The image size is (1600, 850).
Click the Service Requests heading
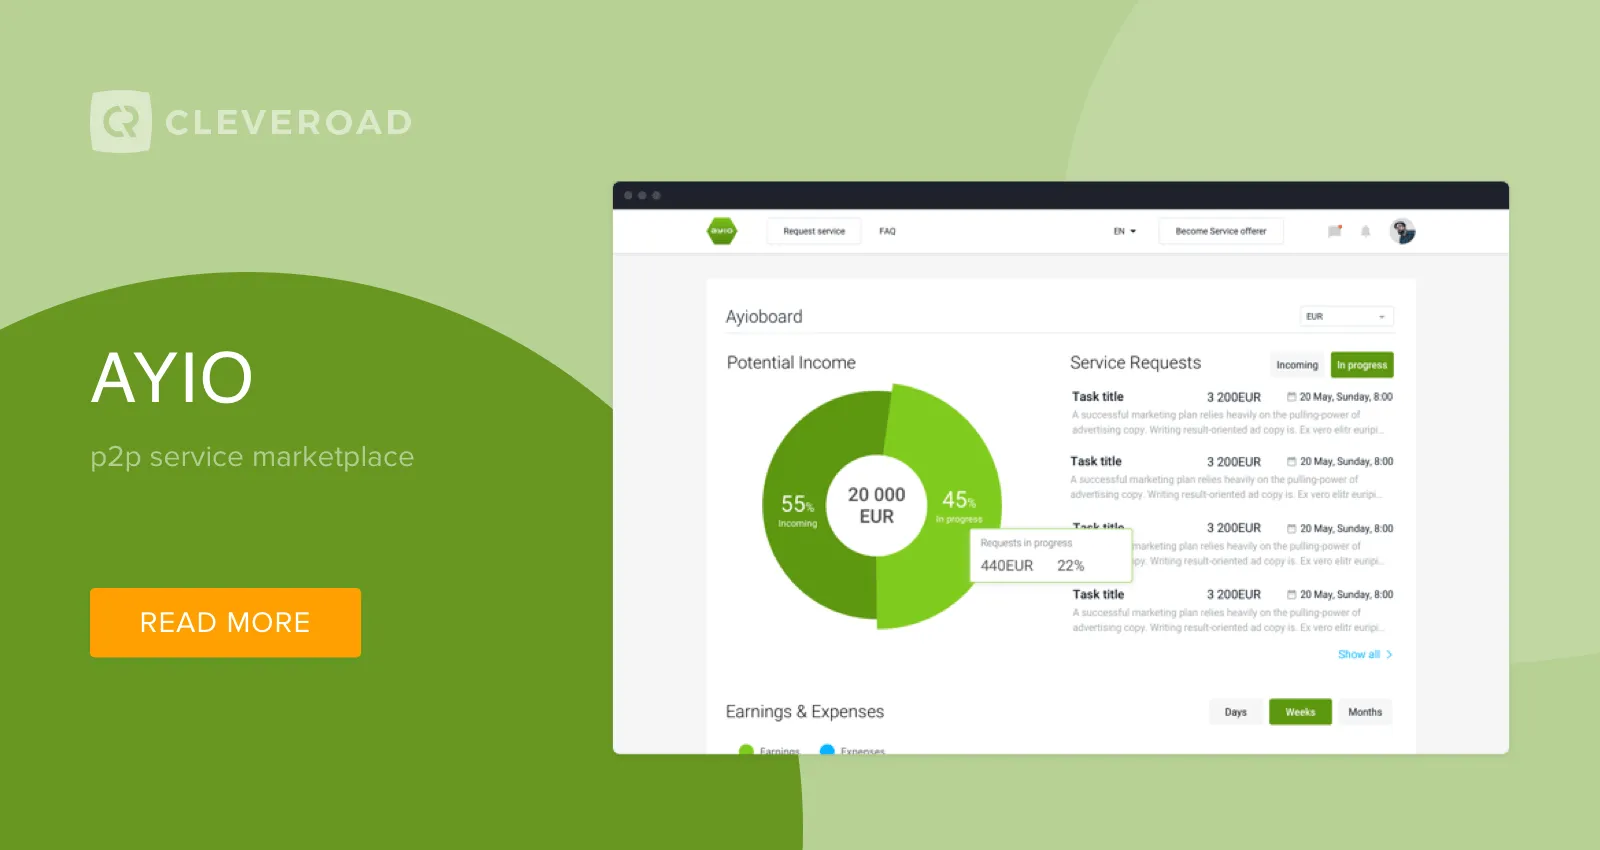pyautogui.click(x=1135, y=363)
